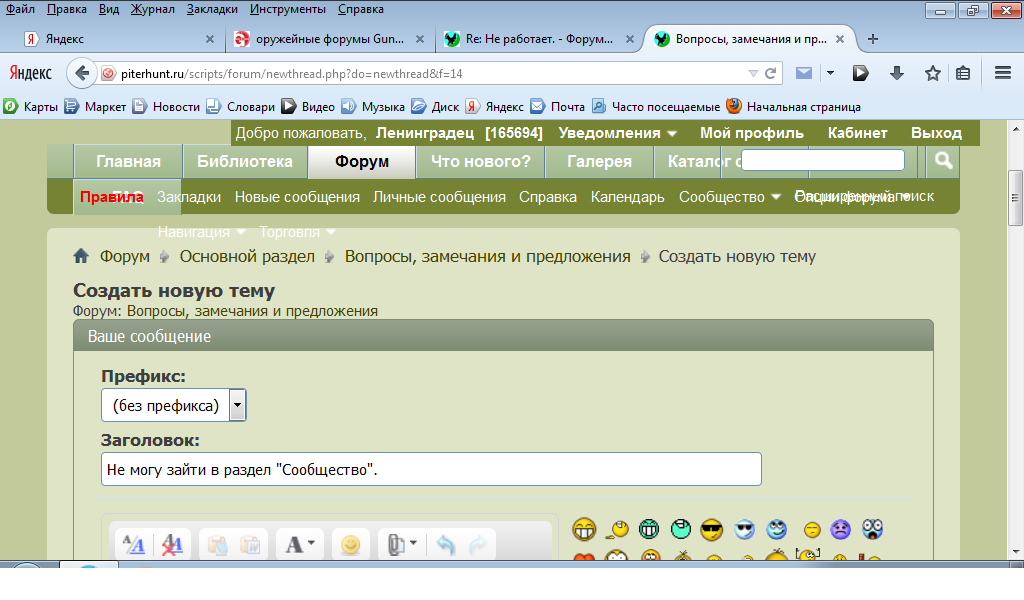Reload the page with the refresh icon
Image resolution: width=1024 pixels, height=600 pixels.
point(771,73)
